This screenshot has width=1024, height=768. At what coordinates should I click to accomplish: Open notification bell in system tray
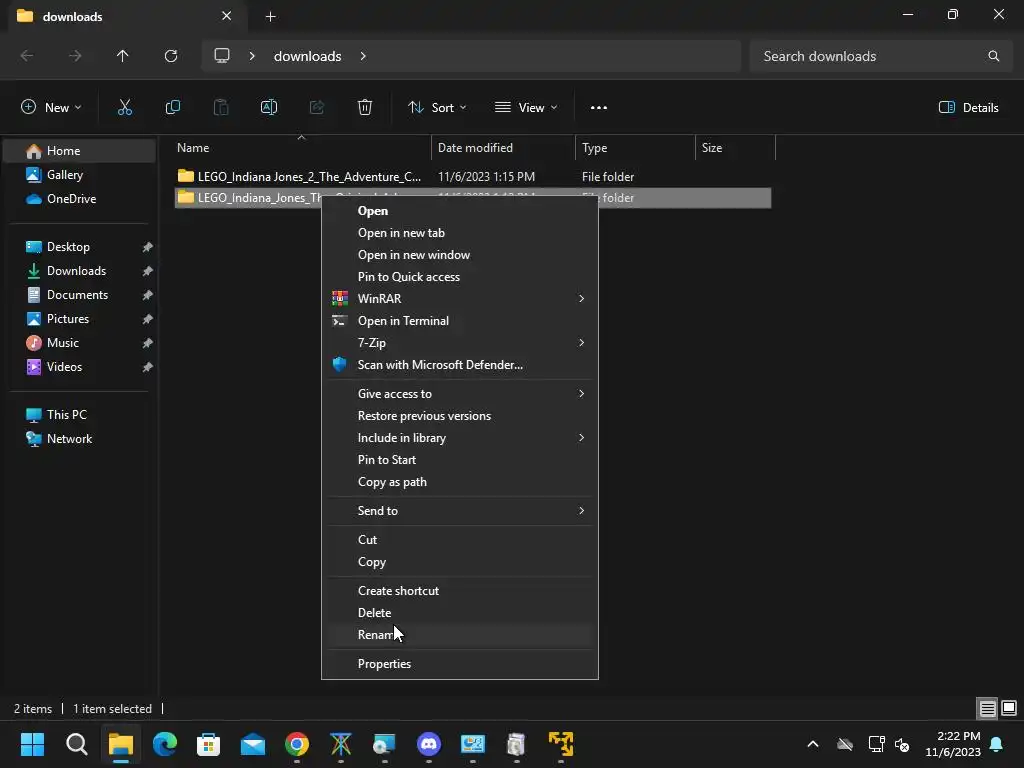(997, 744)
